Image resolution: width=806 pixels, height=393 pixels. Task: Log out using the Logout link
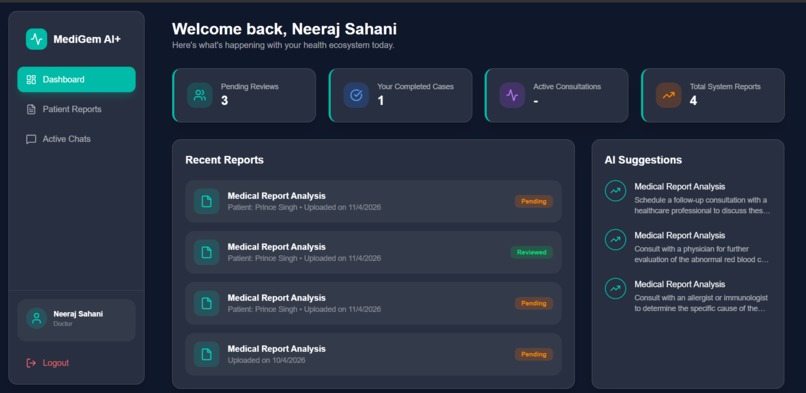[47, 363]
